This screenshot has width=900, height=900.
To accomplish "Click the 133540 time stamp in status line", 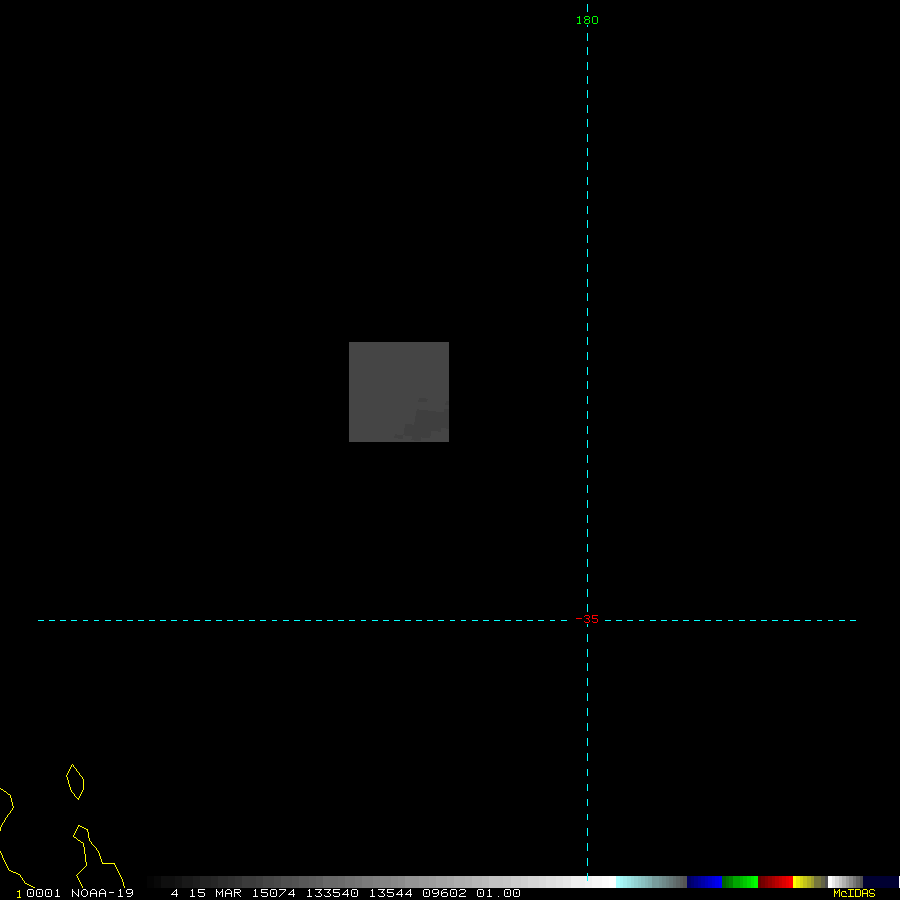I will [x=332, y=893].
